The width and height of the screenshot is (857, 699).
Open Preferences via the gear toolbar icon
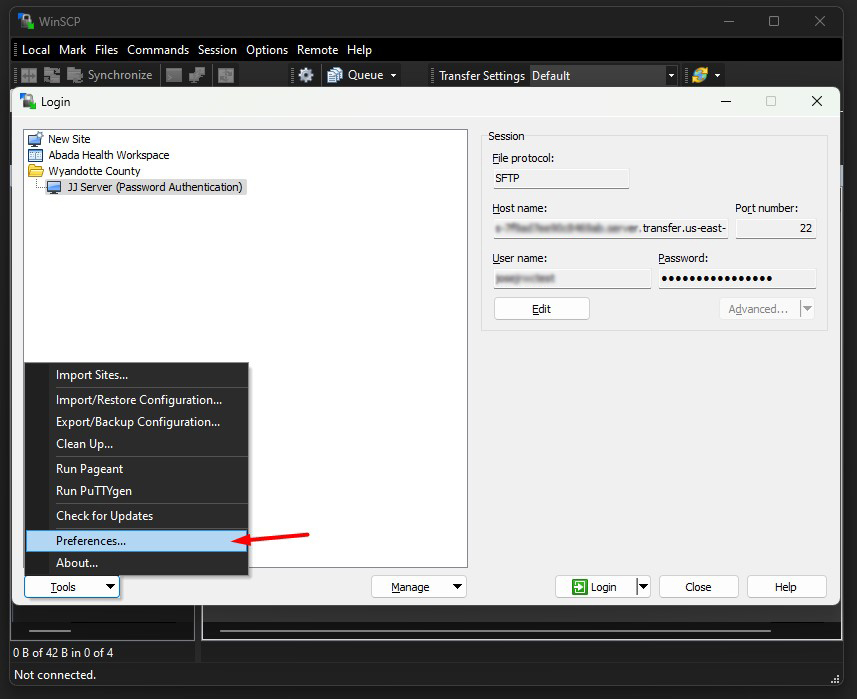pyautogui.click(x=306, y=75)
